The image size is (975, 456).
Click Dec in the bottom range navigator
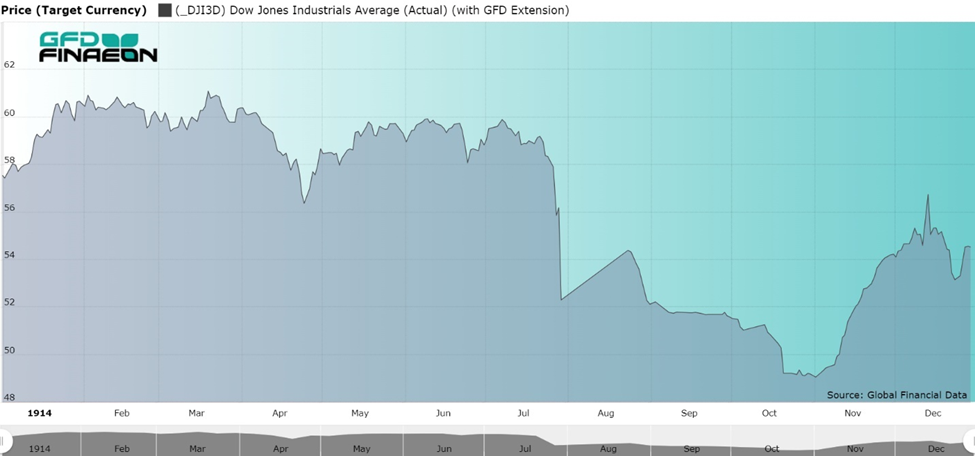(936, 449)
